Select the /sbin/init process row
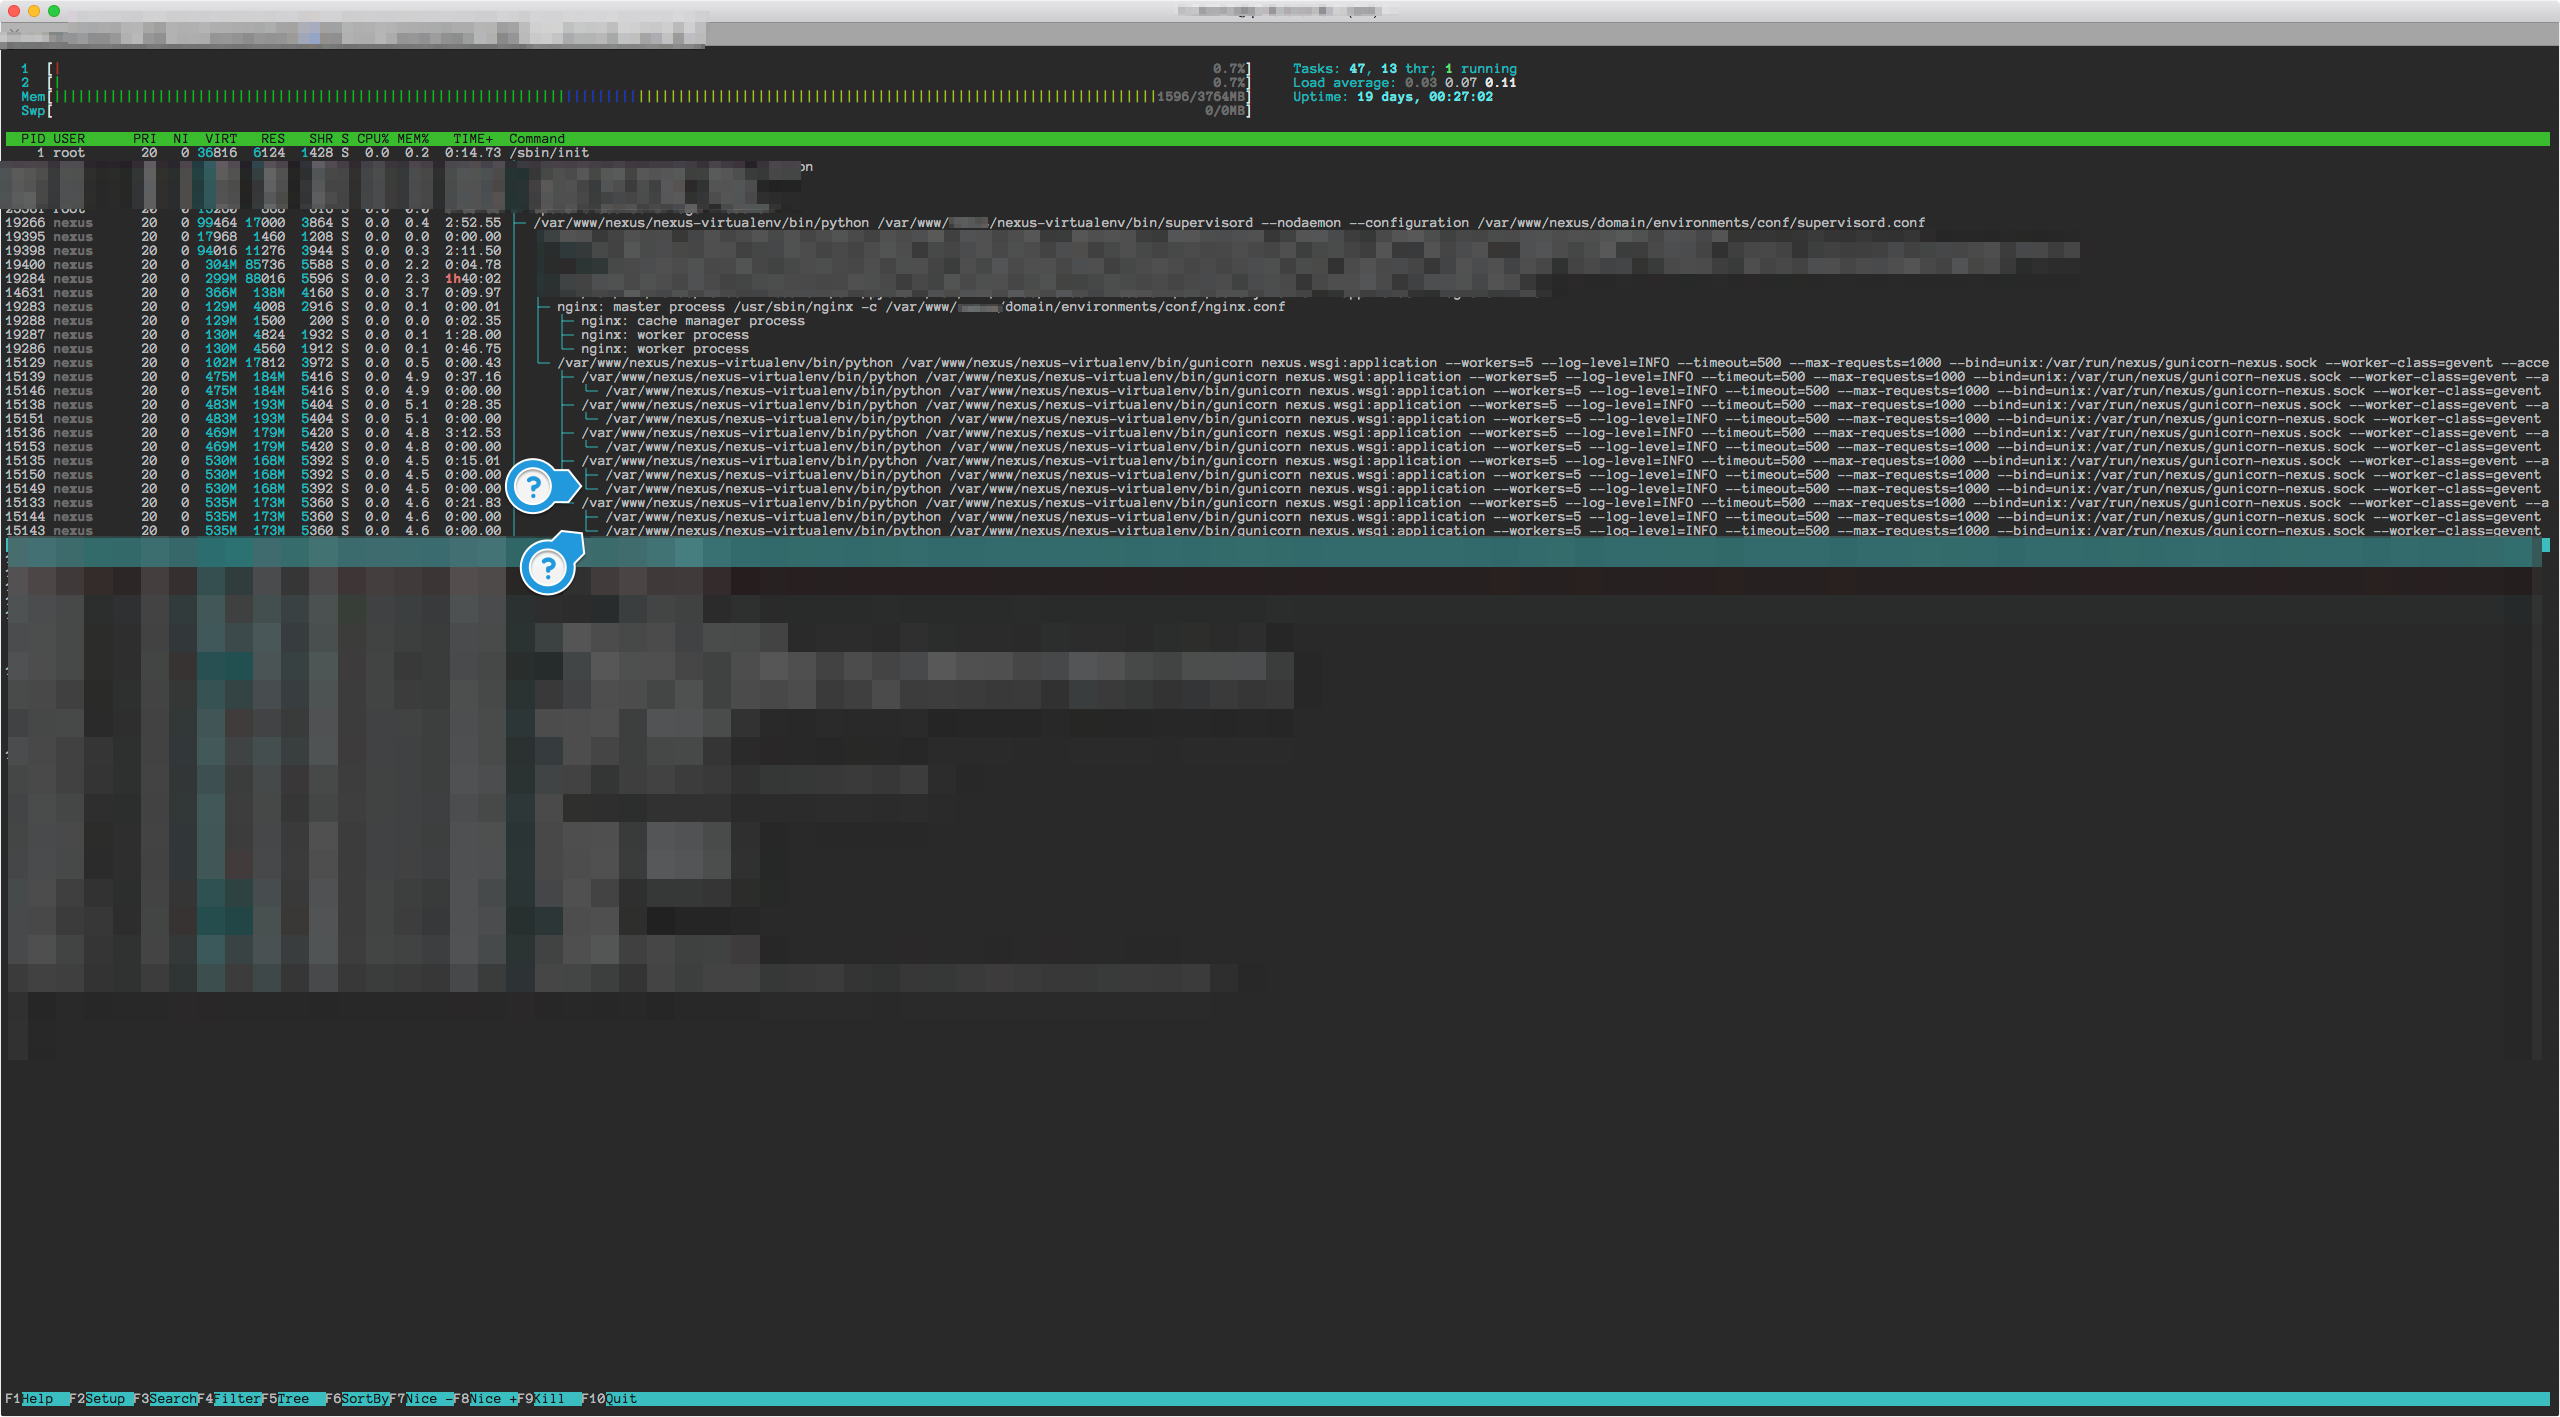The image size is (2560, 1417). [x=300, y=153]
